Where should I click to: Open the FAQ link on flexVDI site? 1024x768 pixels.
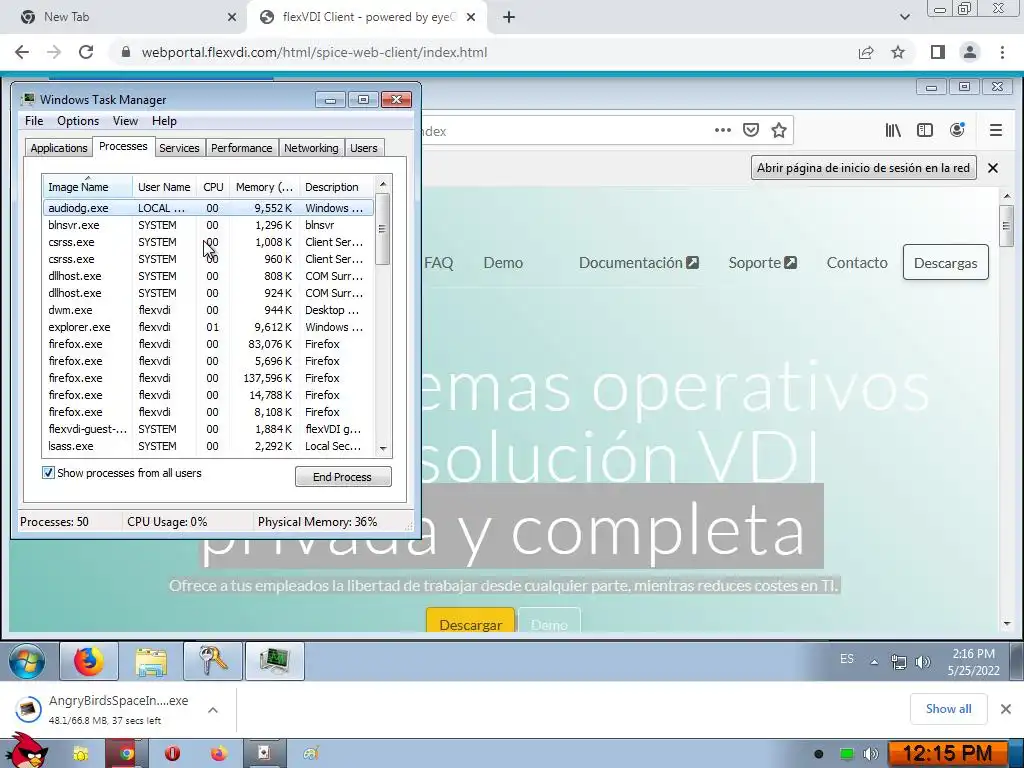pyautogui.click(x=438, y=263)
